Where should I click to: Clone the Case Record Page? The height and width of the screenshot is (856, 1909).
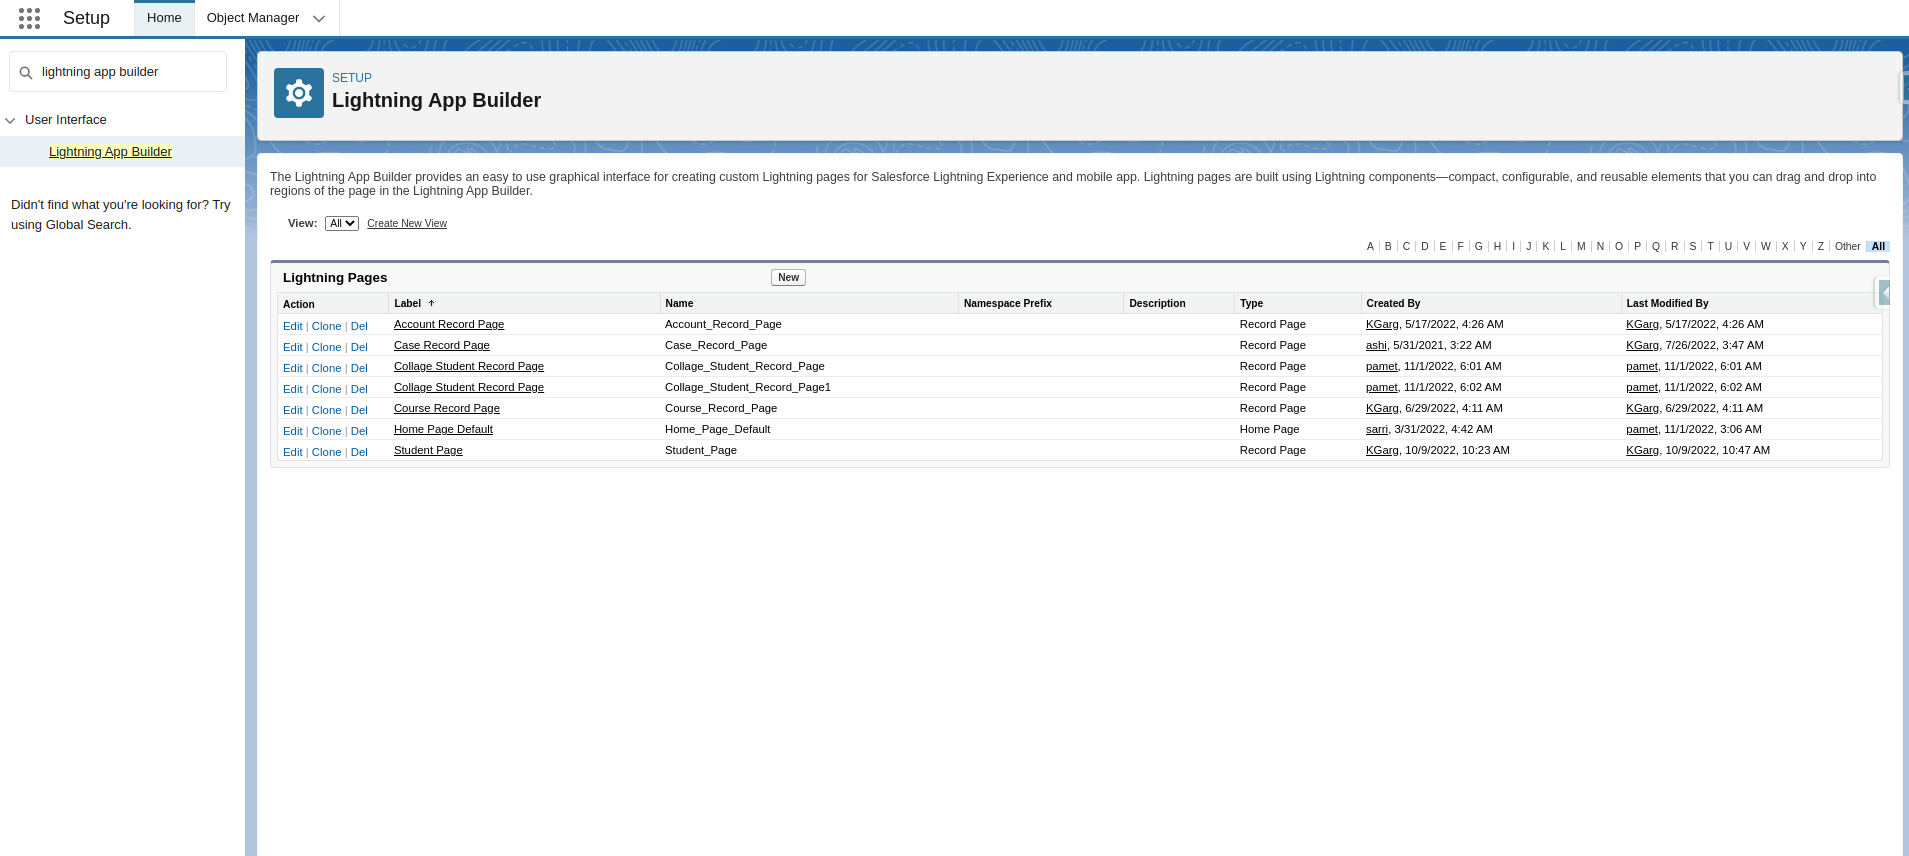(x=326, y=347)
